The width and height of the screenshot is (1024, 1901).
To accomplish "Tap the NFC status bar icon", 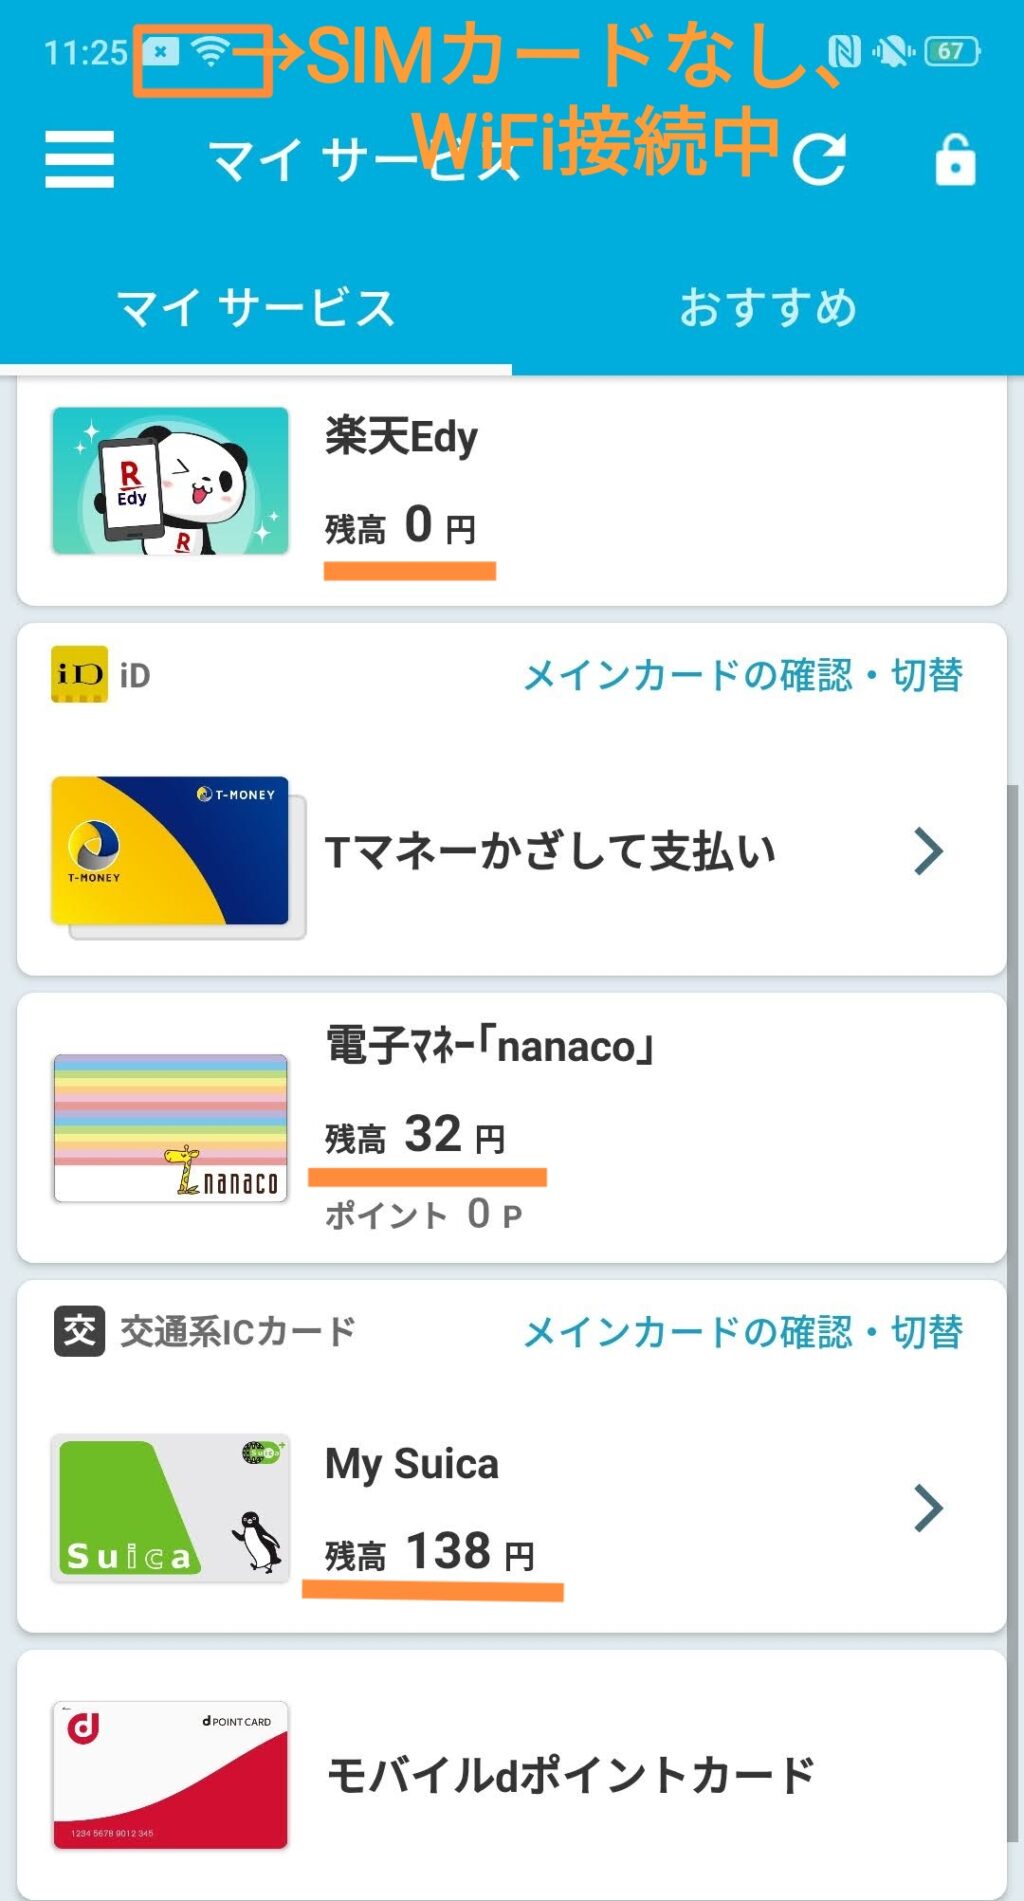I will 844,51.
